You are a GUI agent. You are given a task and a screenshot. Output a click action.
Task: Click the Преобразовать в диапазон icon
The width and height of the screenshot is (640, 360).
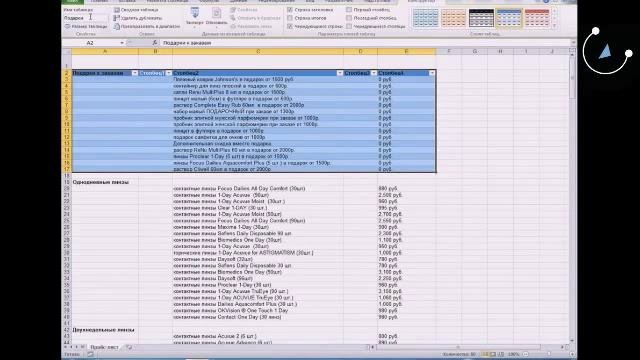(117, 26)
